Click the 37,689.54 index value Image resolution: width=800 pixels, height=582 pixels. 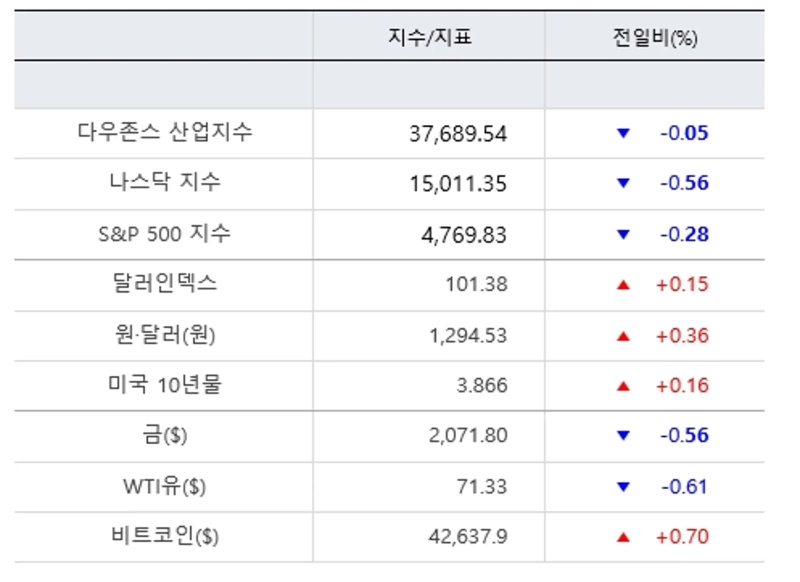coord(458,133)
